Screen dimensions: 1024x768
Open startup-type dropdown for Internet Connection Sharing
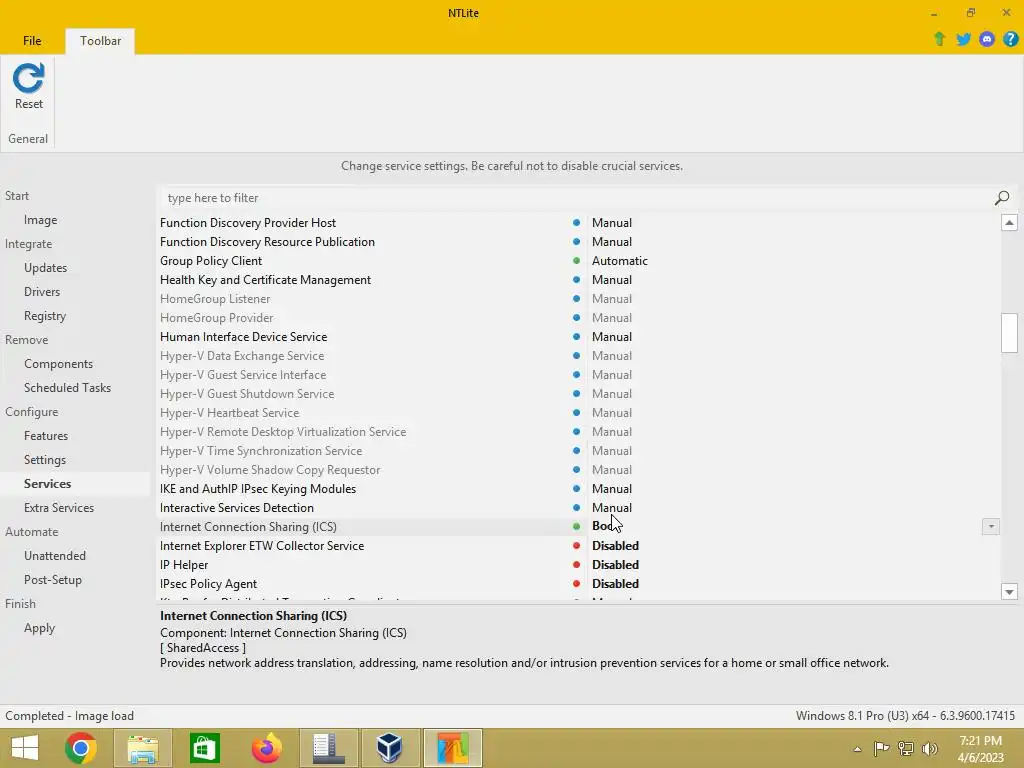991,526
